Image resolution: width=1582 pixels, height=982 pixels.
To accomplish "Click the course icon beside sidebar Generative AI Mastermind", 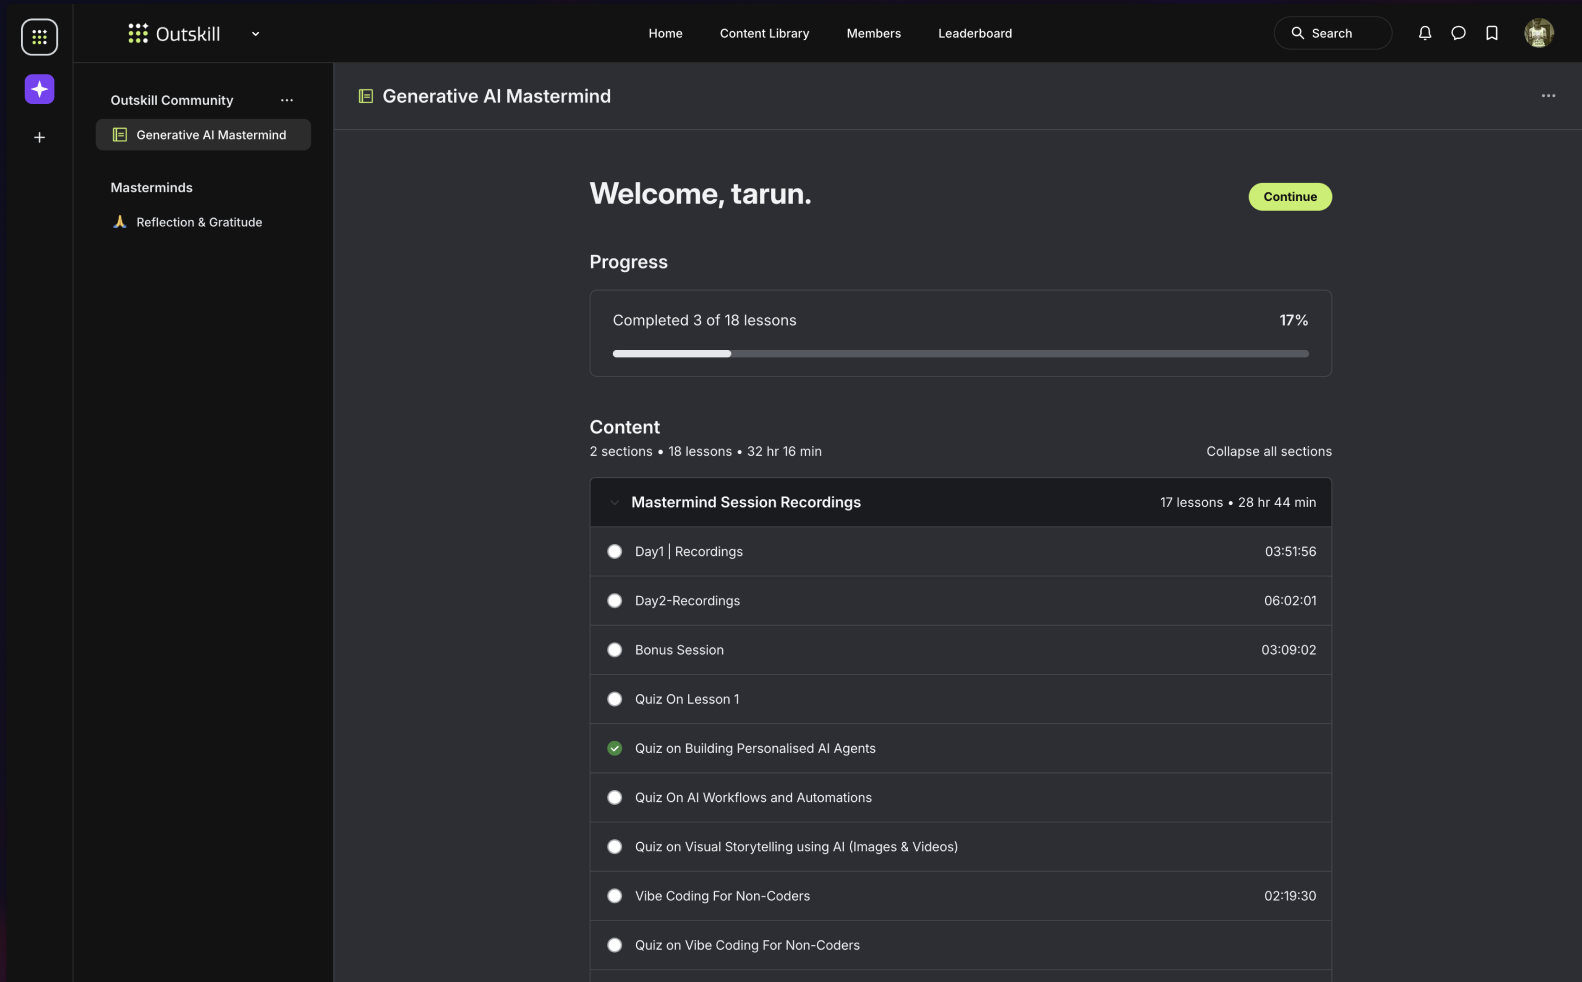I will click(120, 135).
